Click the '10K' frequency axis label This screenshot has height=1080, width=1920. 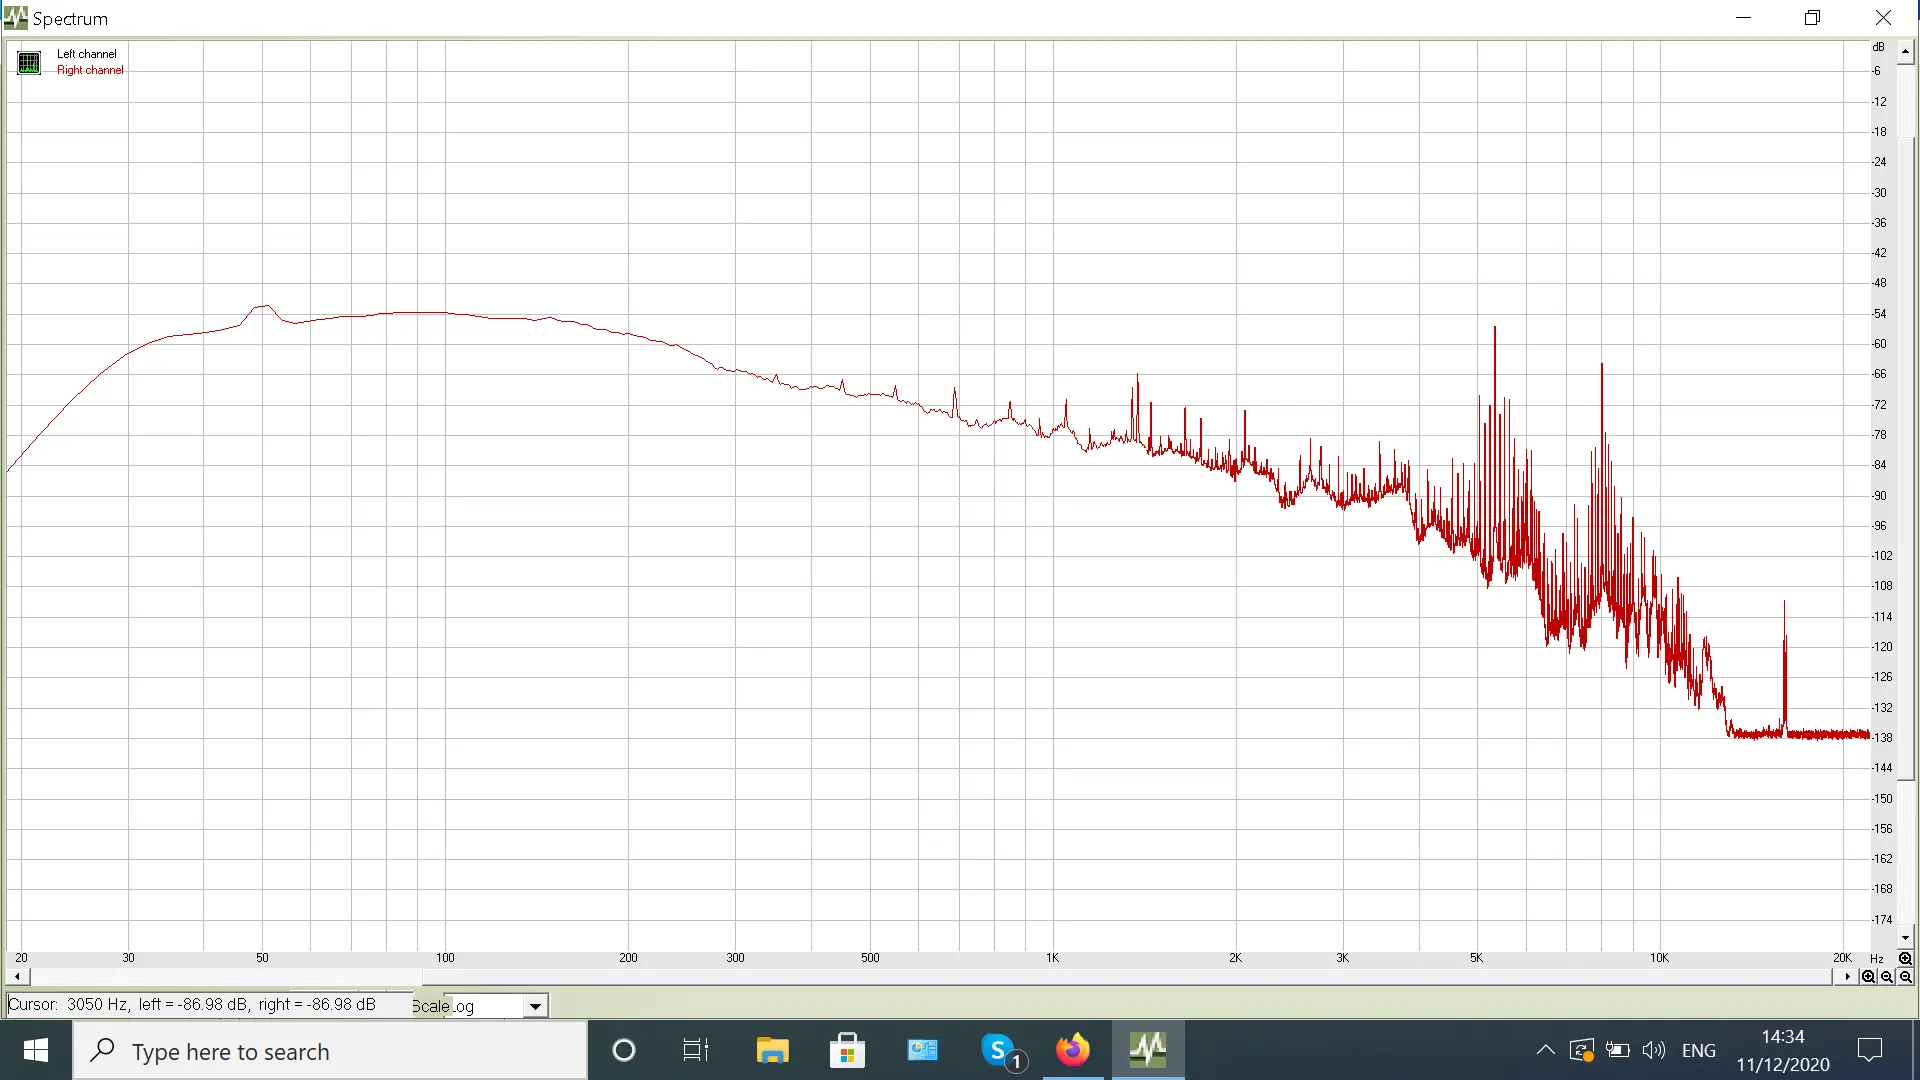click(x=1659, y=958)
